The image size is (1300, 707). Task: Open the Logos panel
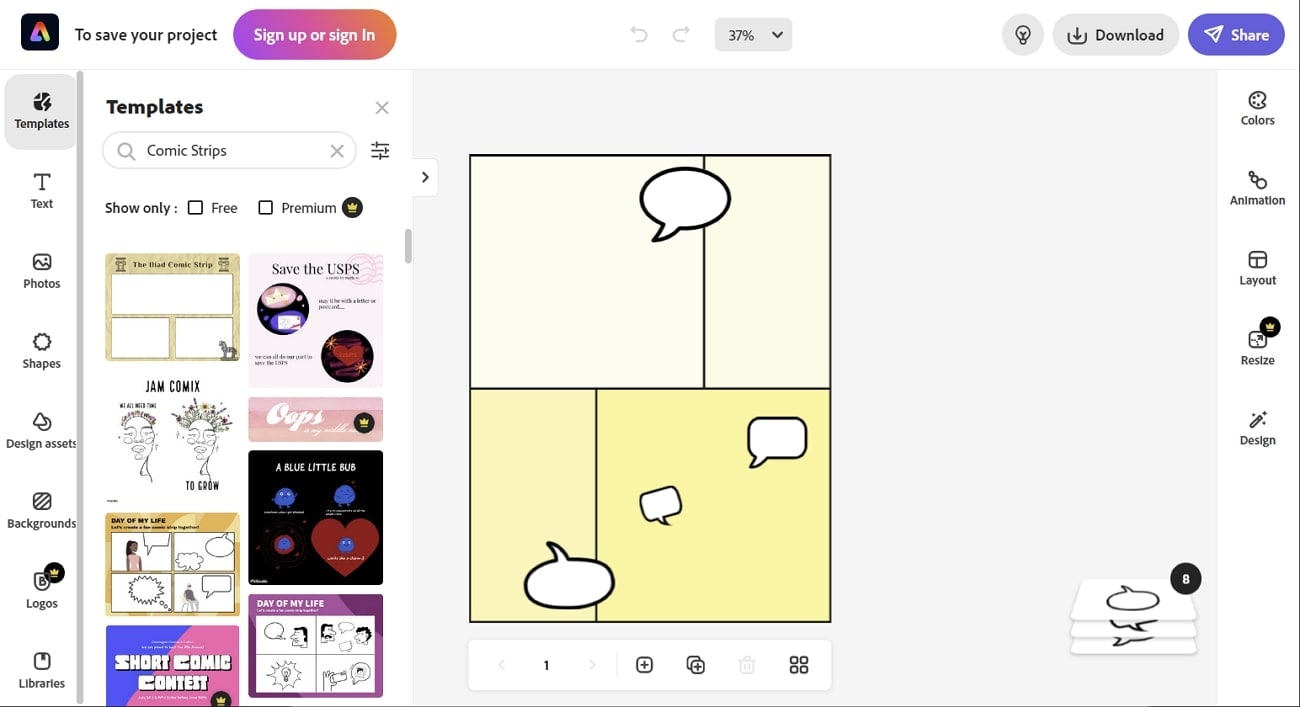pyautogui.click(x=41, y=590)
